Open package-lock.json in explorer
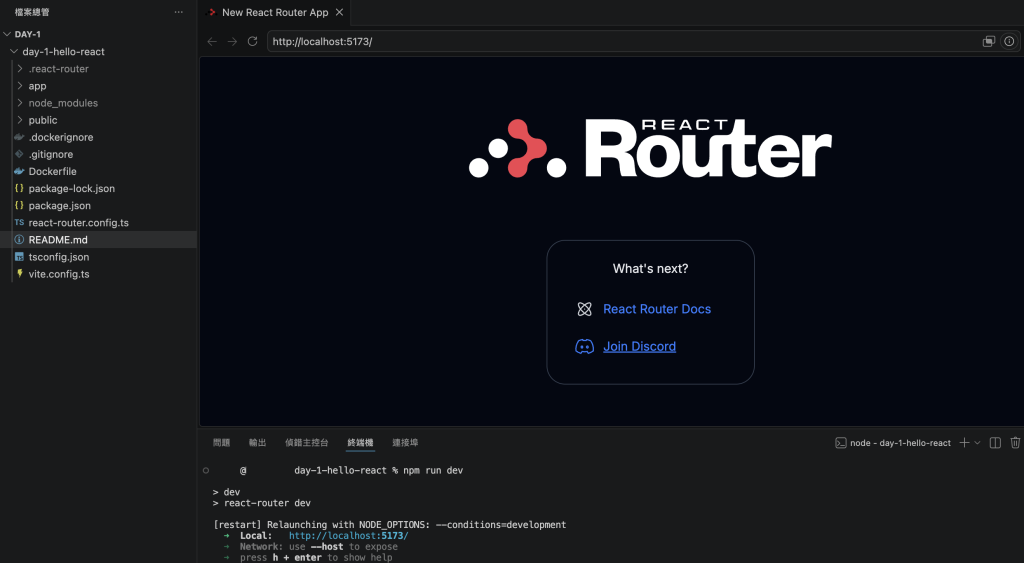The width and height of the screenshot is (1024, 563). coord(72,188)
